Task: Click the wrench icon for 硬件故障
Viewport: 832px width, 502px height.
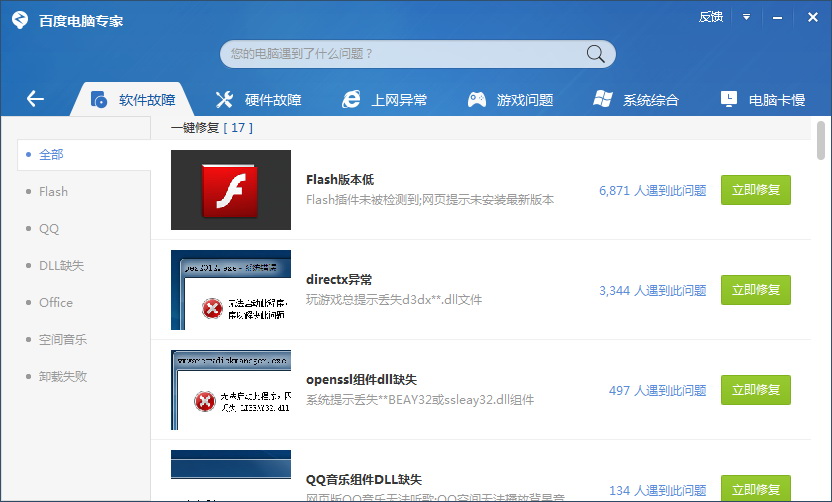Action: coord(224,99)
